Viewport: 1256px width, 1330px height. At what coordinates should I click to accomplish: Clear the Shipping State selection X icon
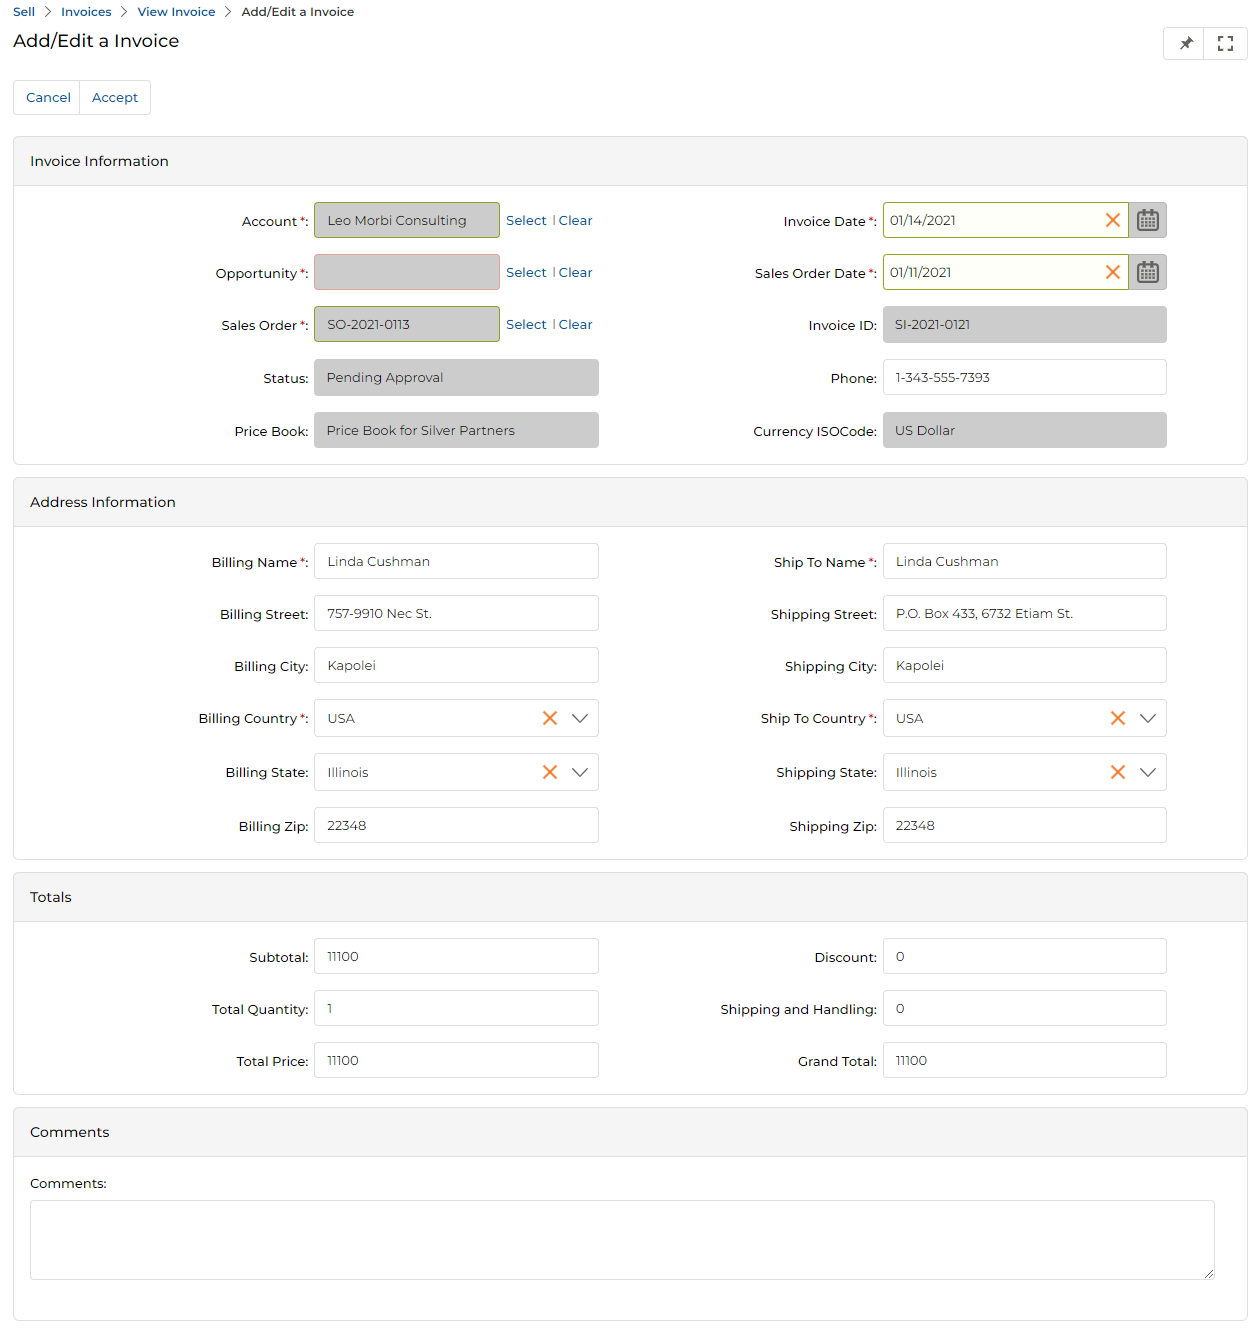pos(1118,772)
